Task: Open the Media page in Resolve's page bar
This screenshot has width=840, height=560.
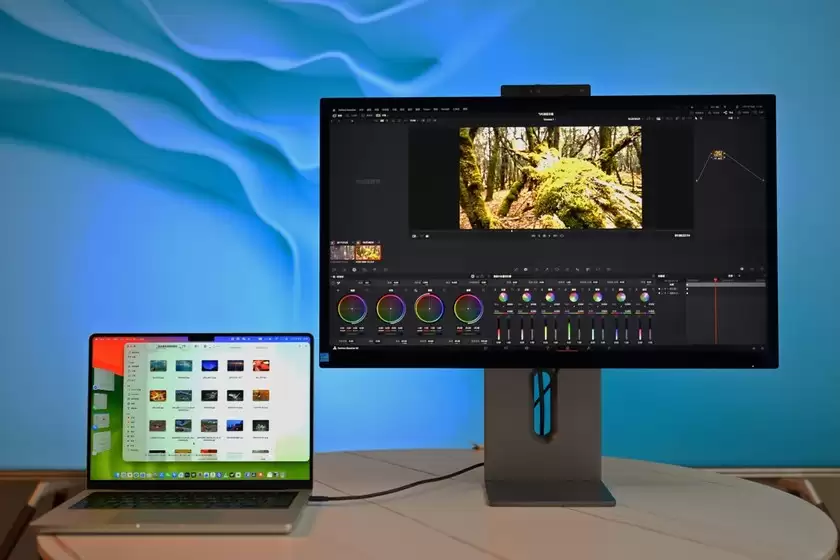Action: point(486,348)
